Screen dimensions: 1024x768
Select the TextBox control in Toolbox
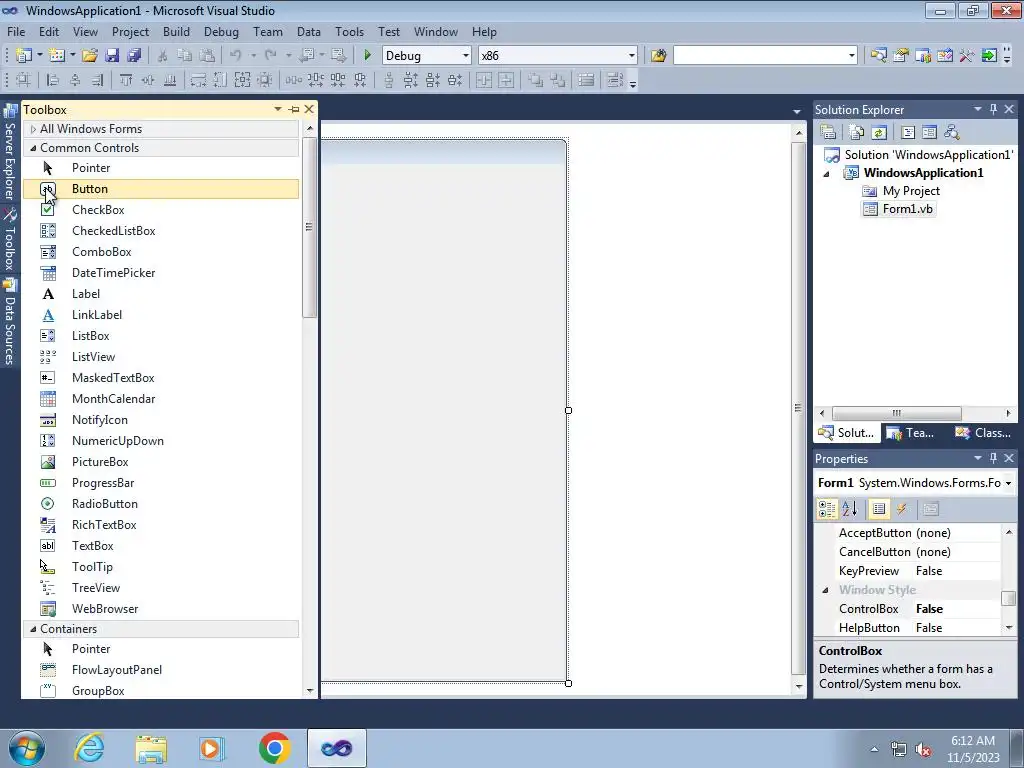[161, 546]
